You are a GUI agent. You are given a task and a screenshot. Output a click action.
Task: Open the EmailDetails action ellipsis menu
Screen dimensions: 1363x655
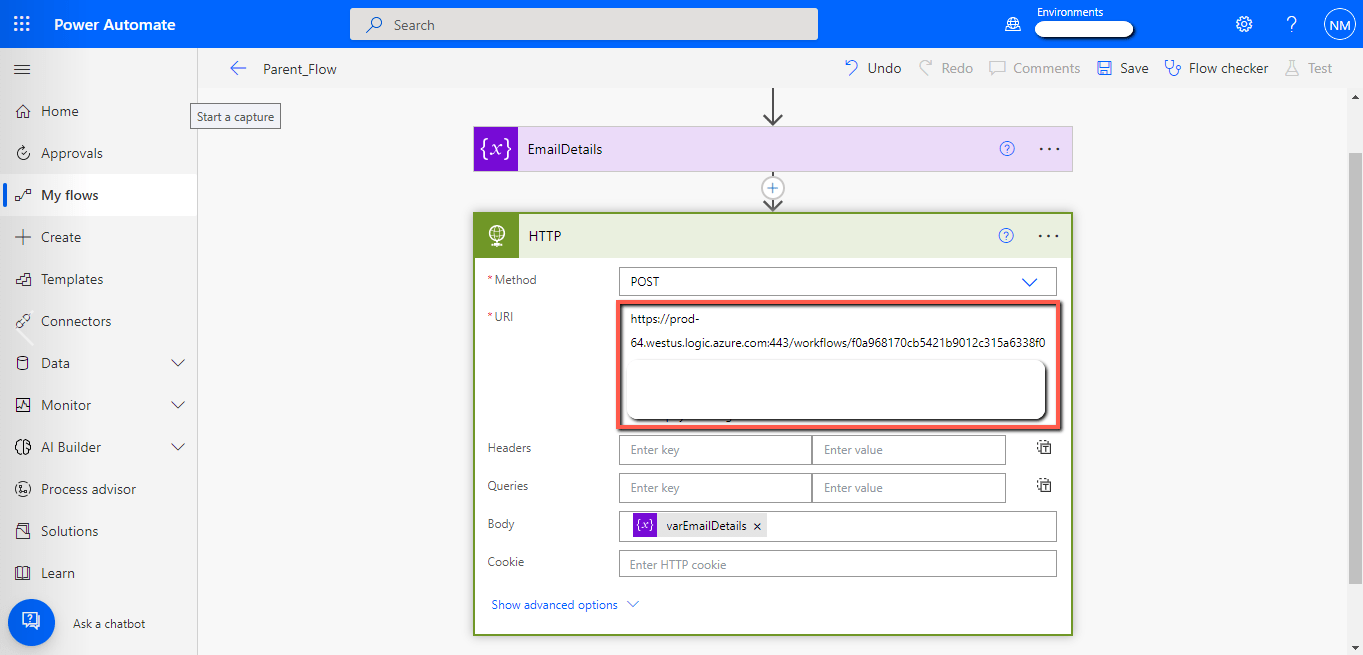click(x=1048, y=149)
